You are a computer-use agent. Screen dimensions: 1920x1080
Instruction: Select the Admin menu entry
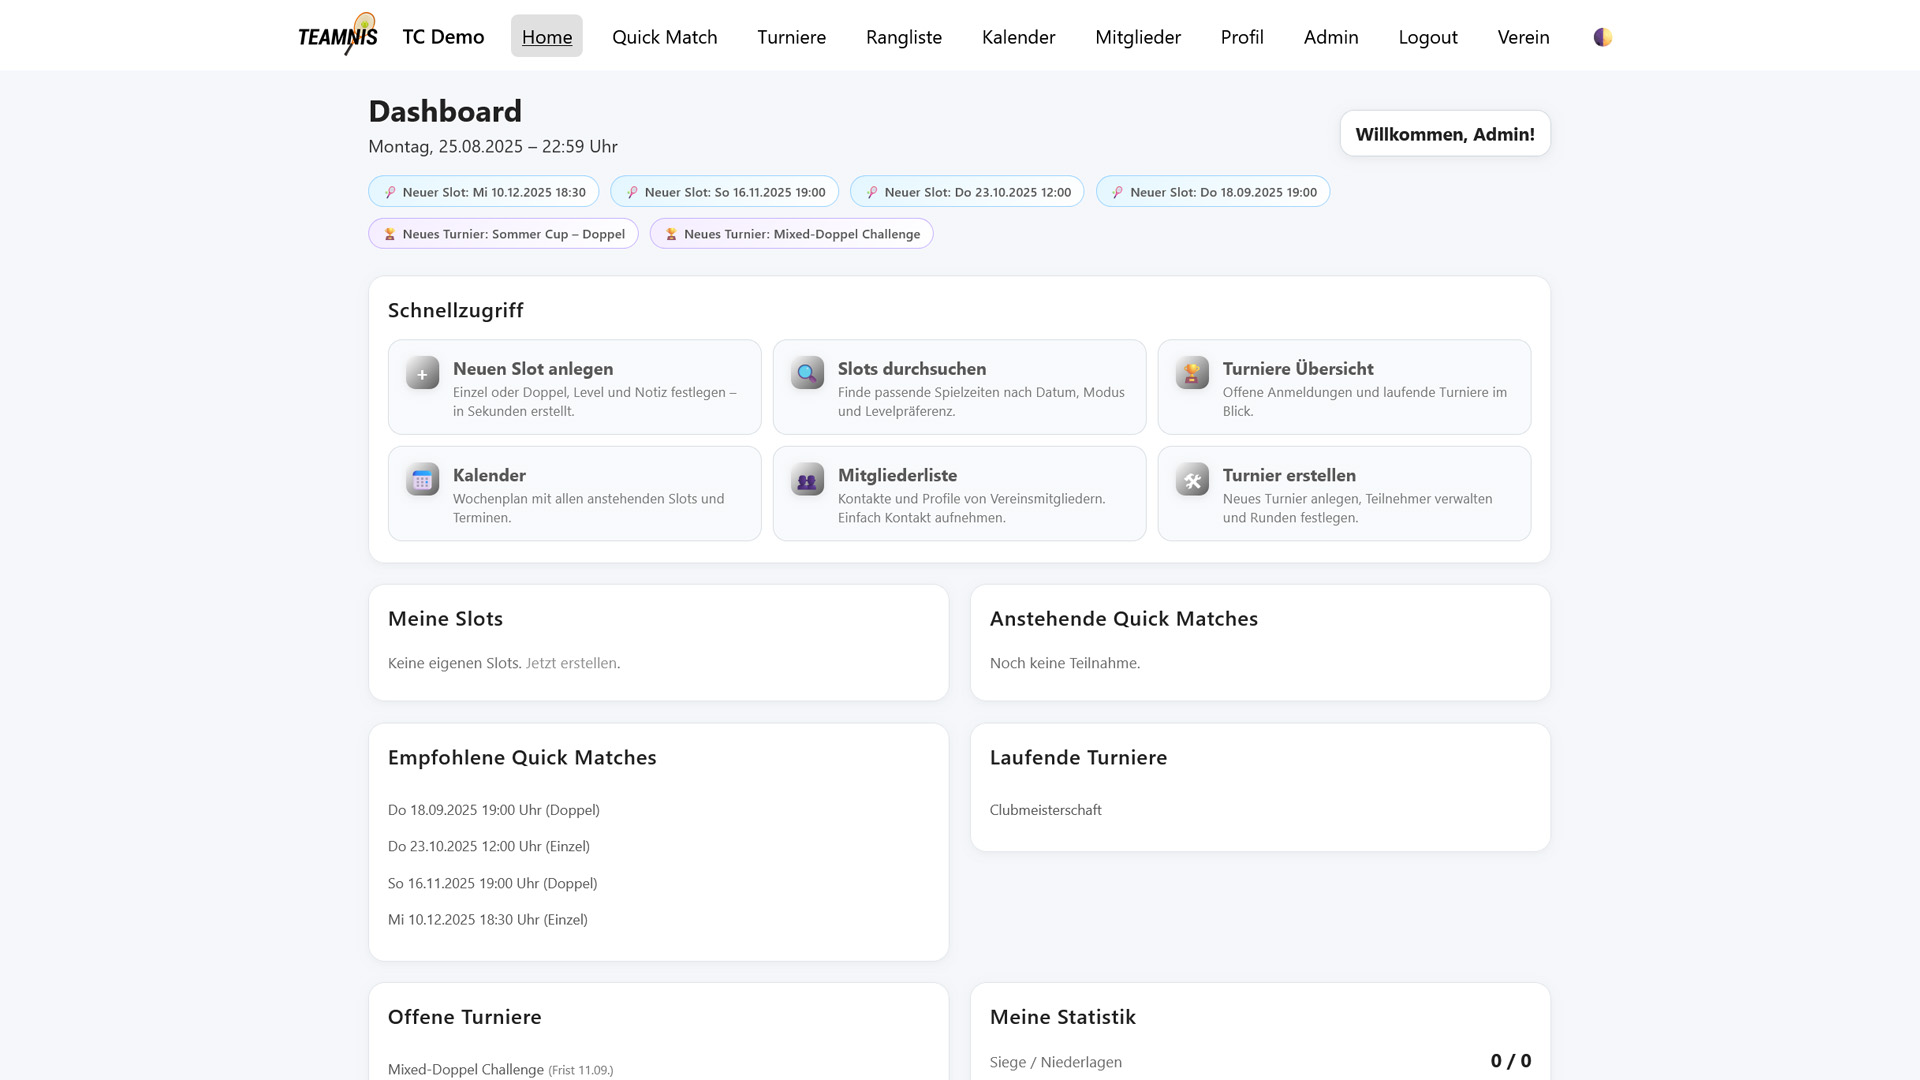pyautogui.click(x=1330, y=37)
